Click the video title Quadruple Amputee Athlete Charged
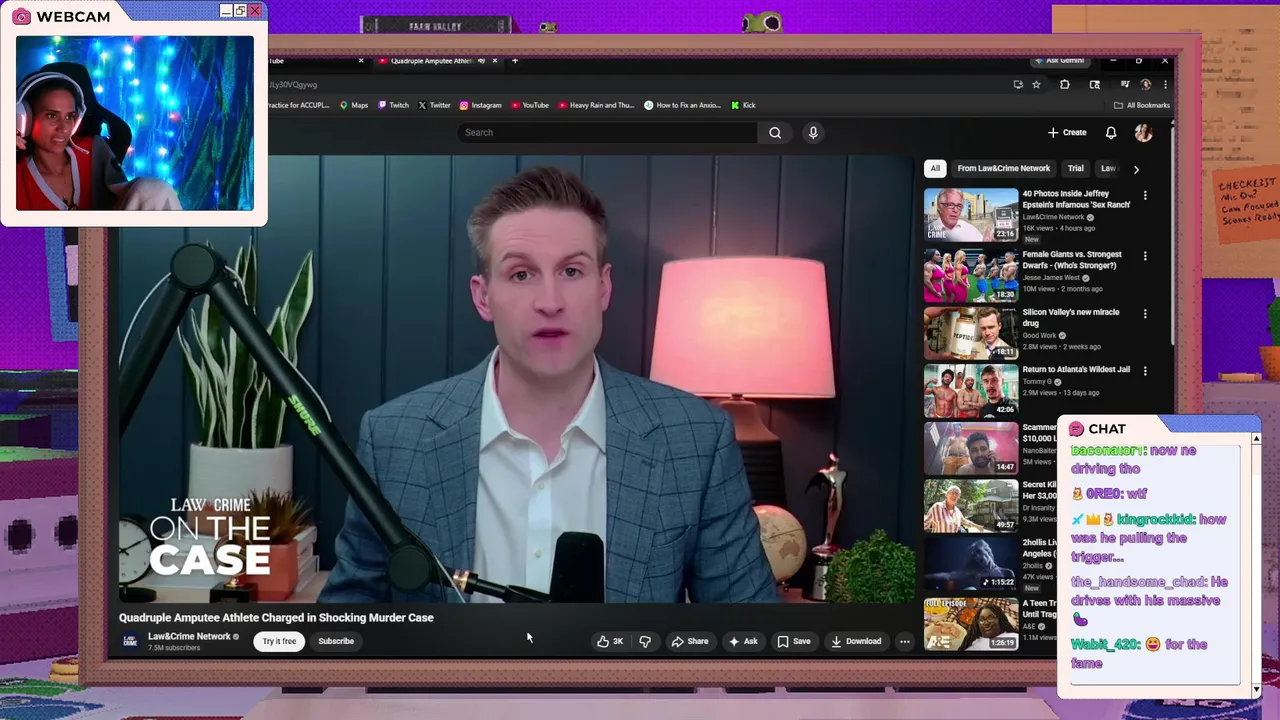The height and width of the screenshot is (720, 1280). pyautogui.click(x=276, y=618)
